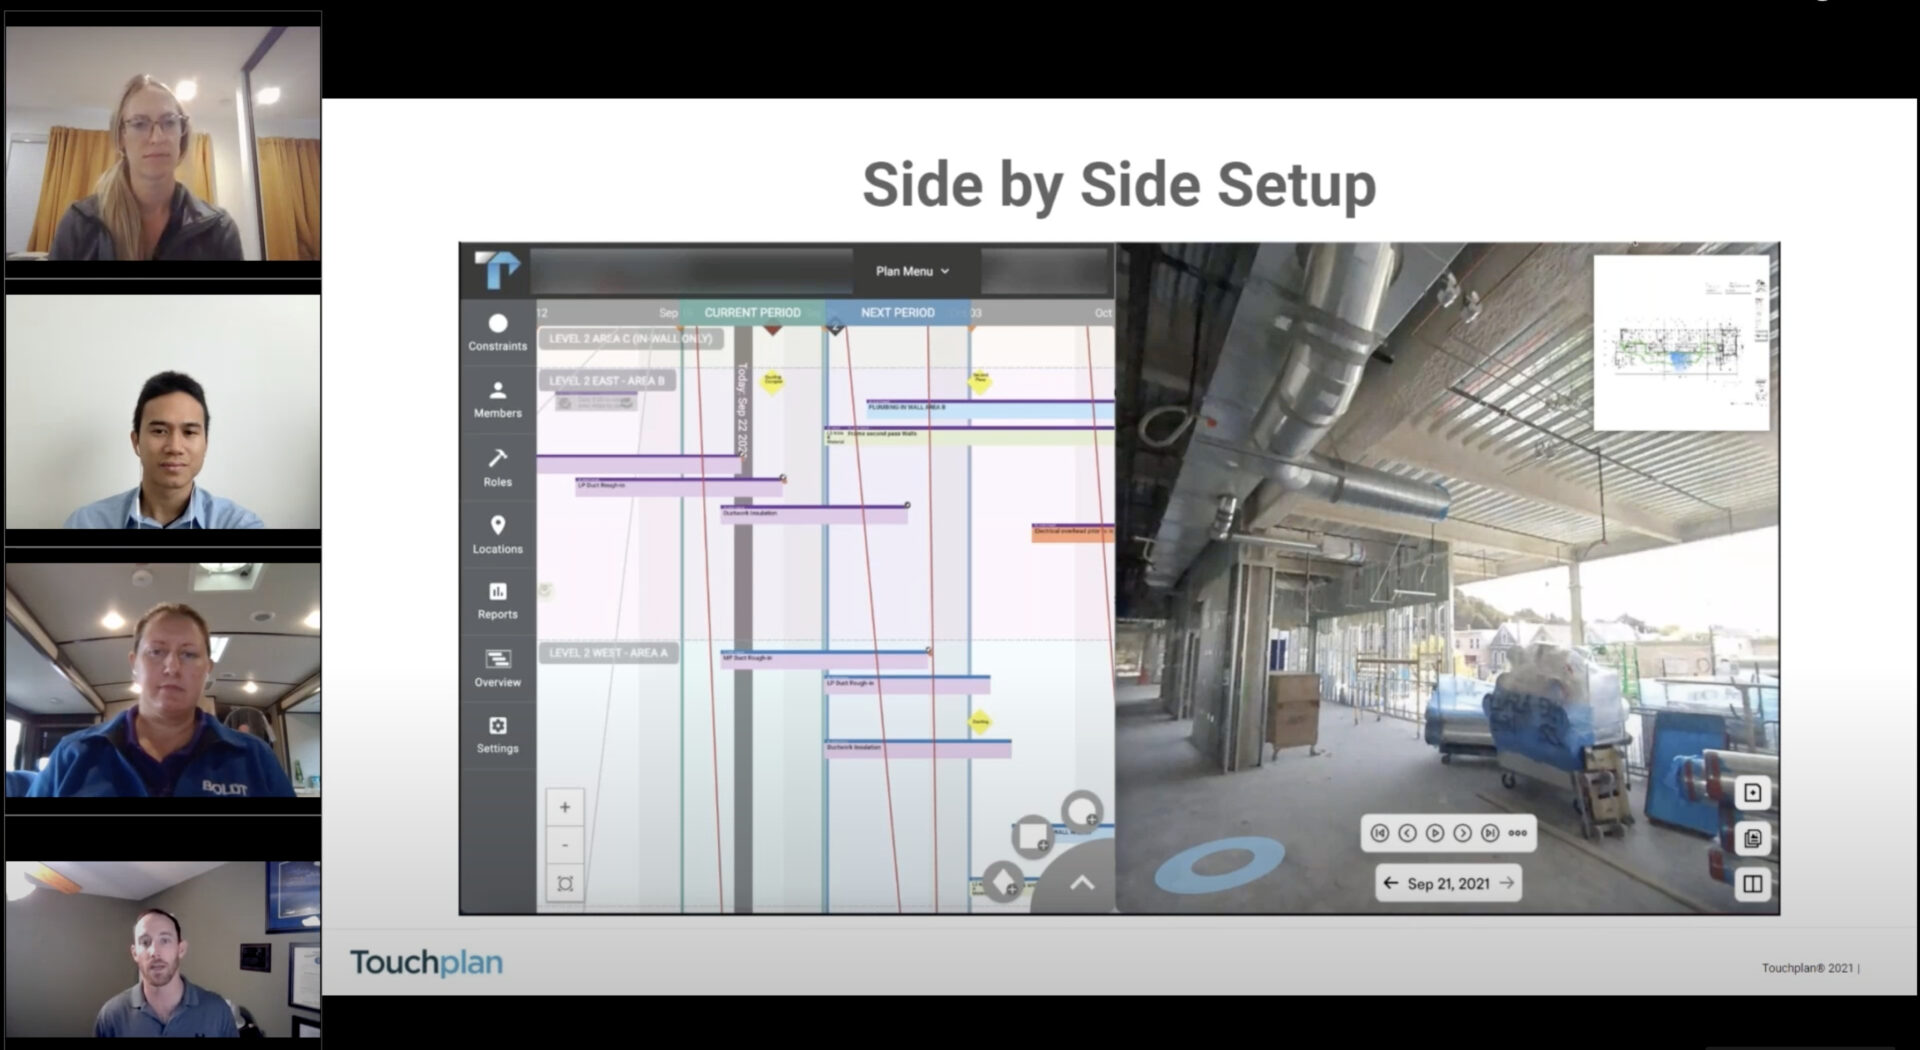The height and width of the screenshot is (1050, 1920).
Task: Click the LEVEL 2 WEST - AREA A label
Action: pyautogui.click(x=608, y=653)
